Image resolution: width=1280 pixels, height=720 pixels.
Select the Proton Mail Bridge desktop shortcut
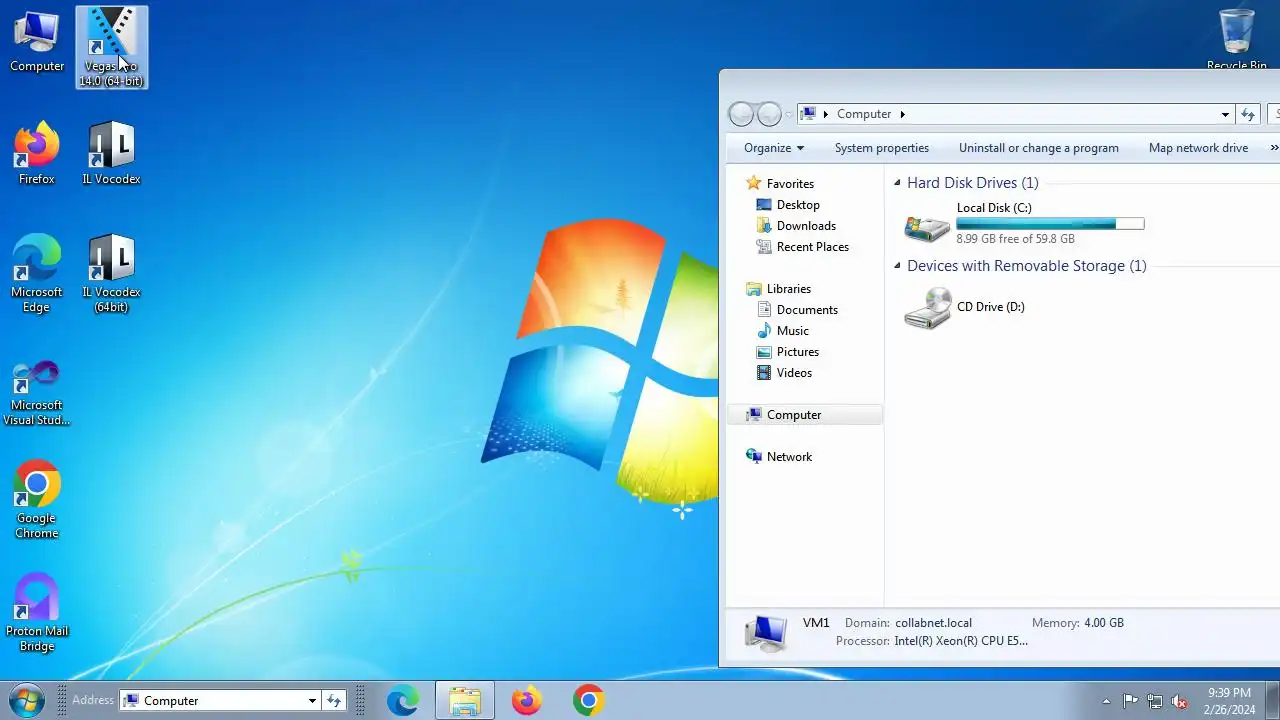37,613
